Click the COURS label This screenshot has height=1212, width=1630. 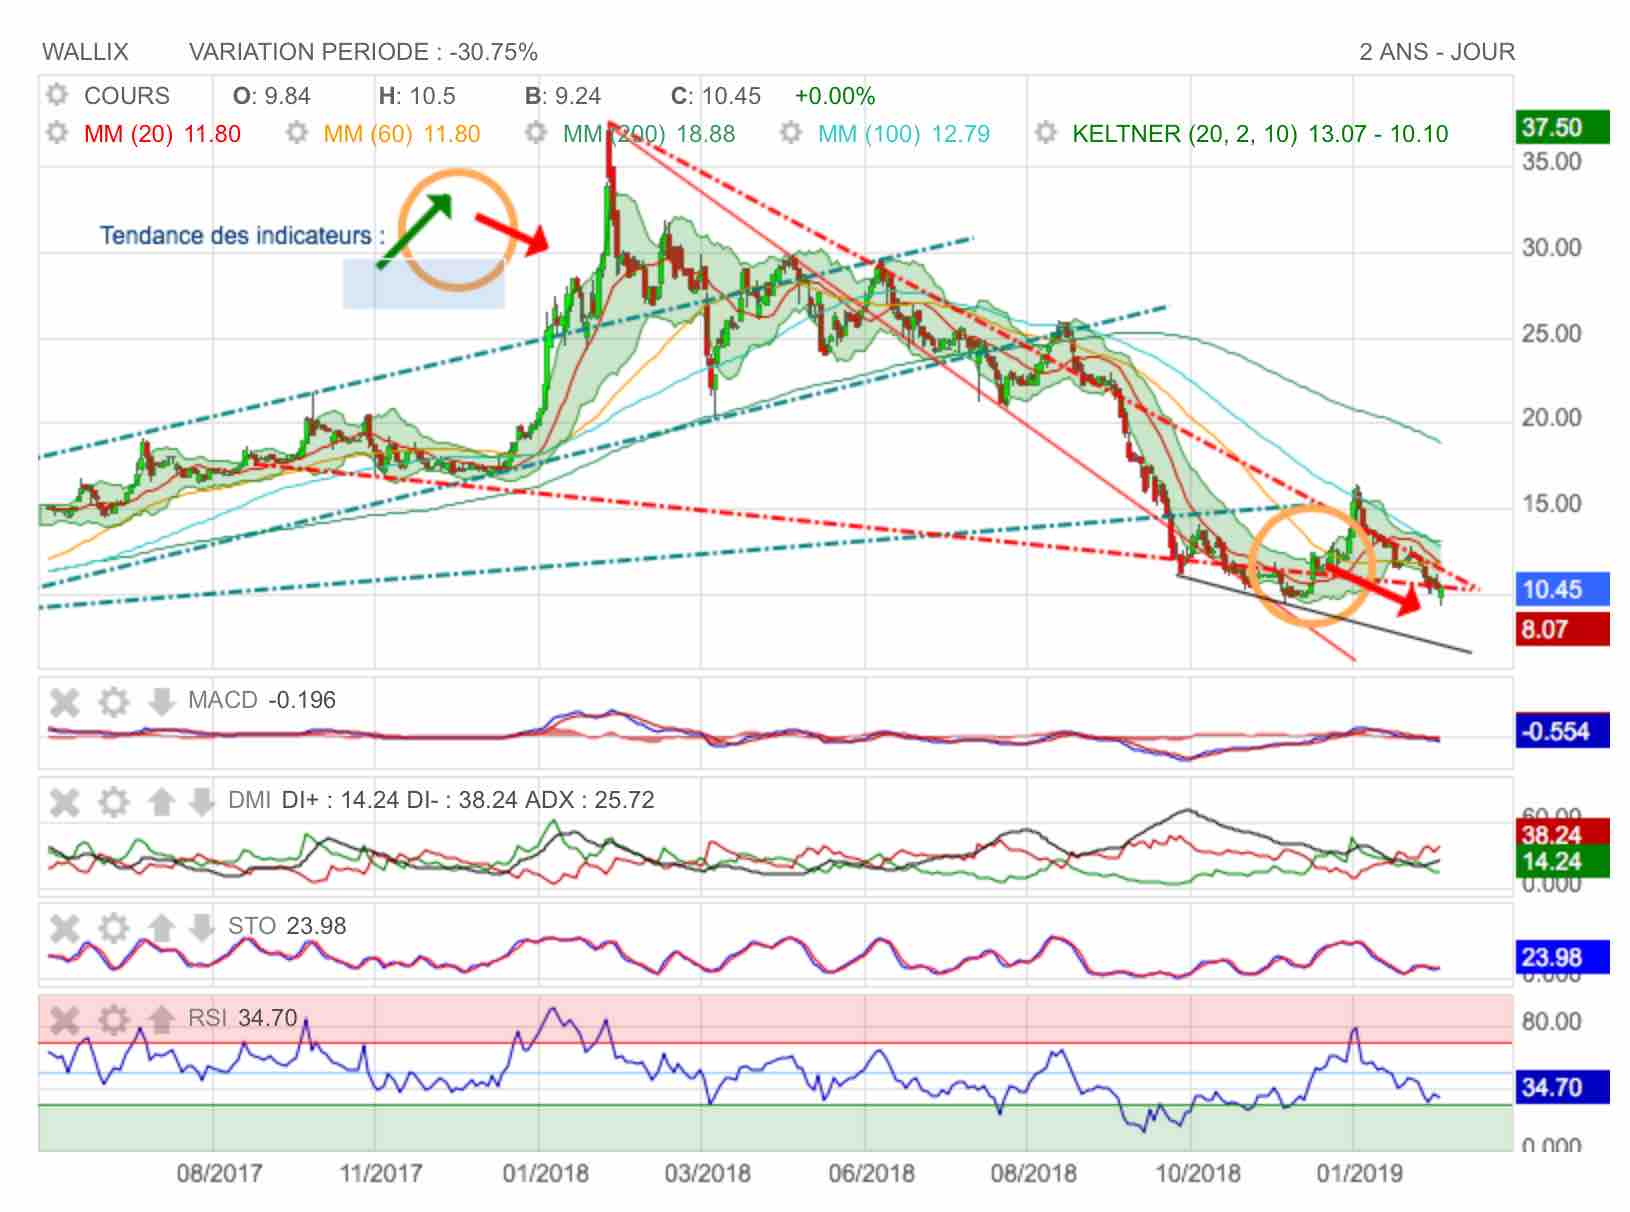click(127, 96)
